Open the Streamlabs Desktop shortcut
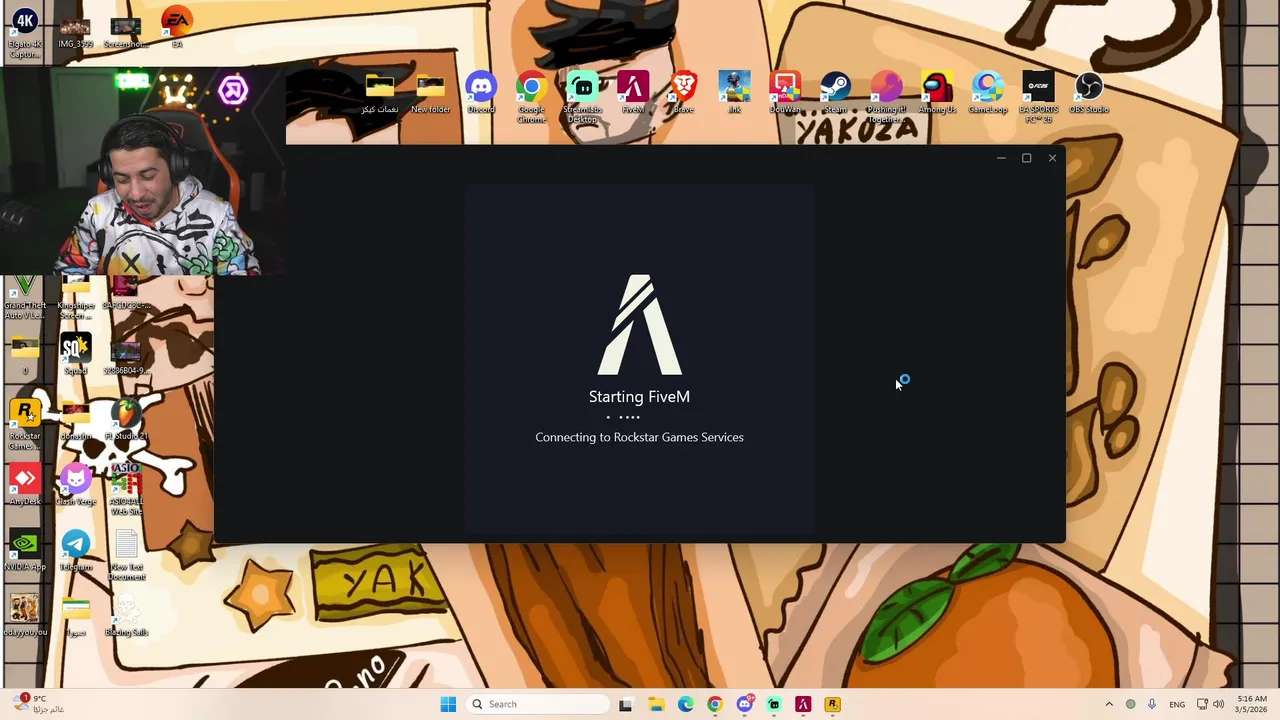Image resolution: width=1280 pixels, height=720 pixels. point(582,97)
